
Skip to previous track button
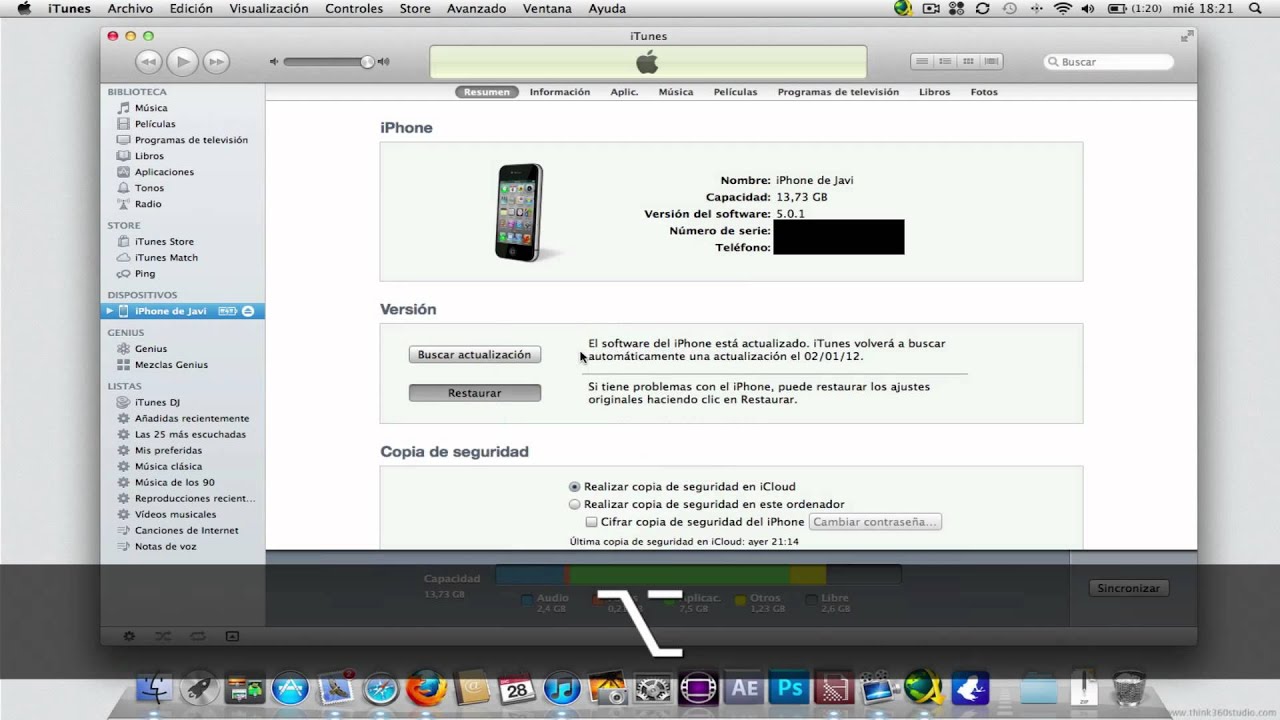coord(148,62)
